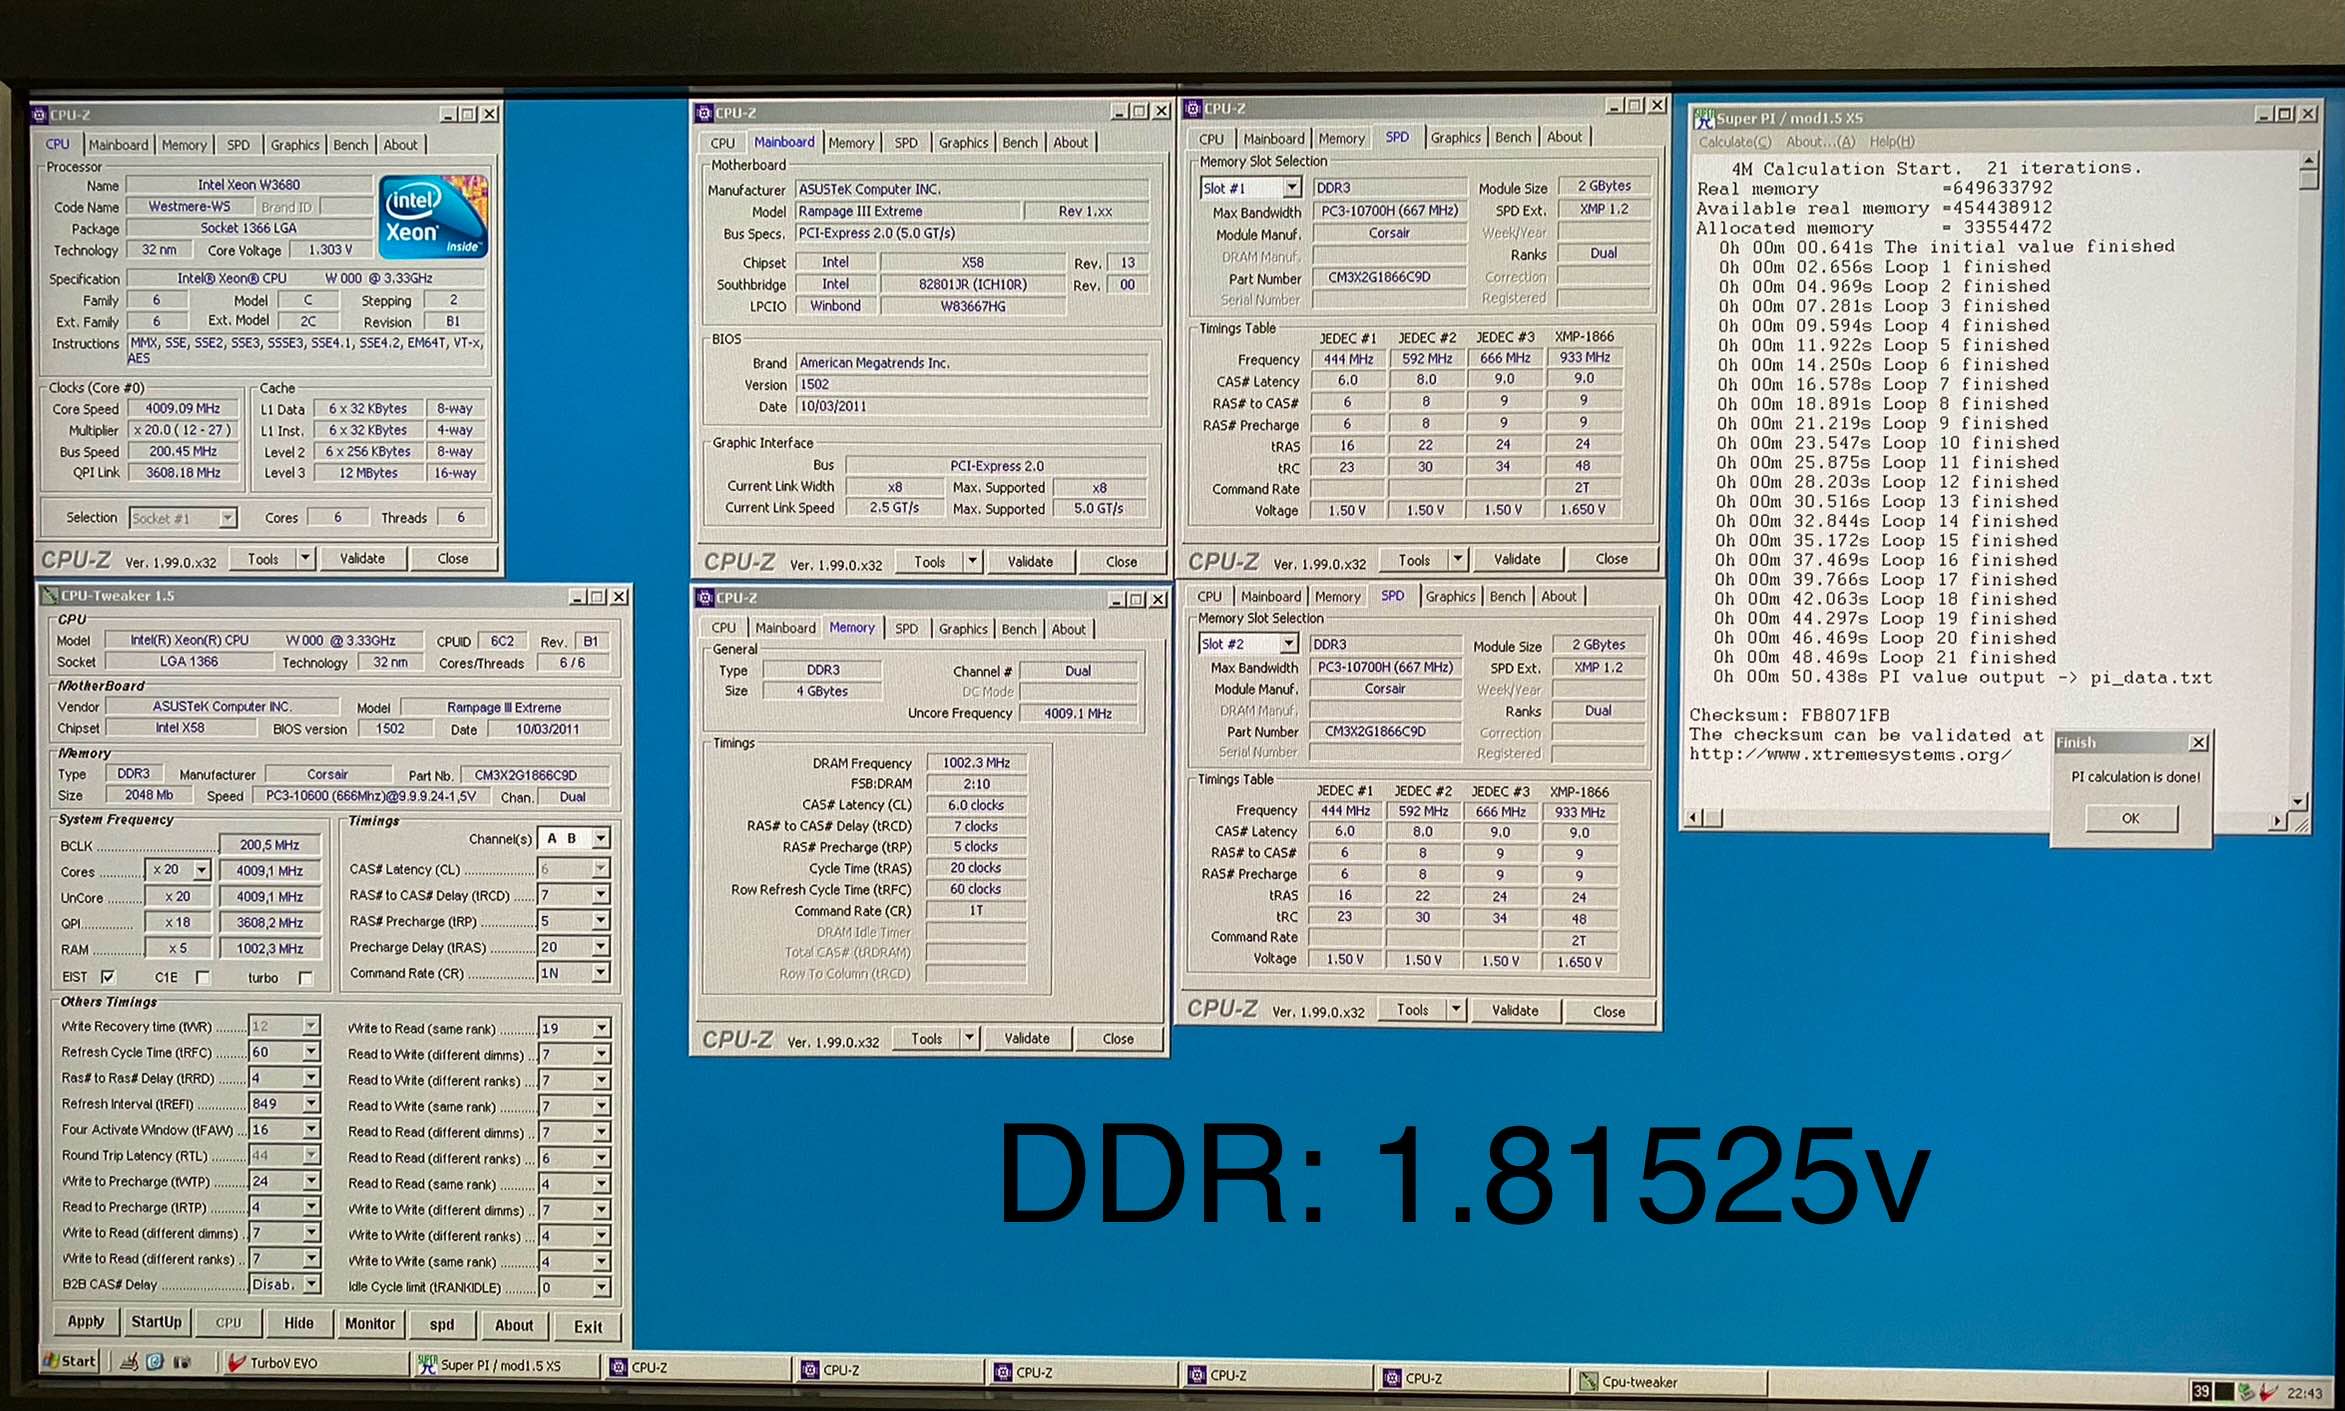This screenshot has width=2345, height=1411.
Task: Click the Super PI vertical scrollbar up arrow
Action: click(x=2308, y=161)
